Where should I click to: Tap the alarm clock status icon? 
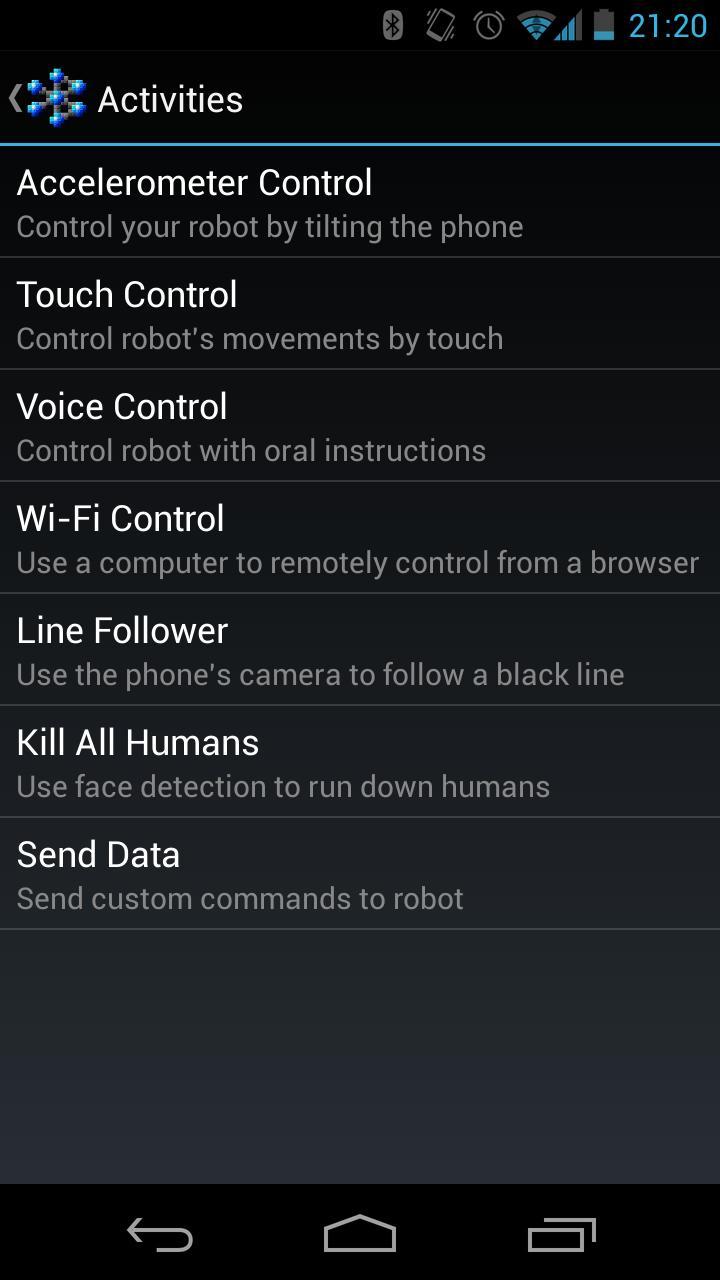(488, 25)
